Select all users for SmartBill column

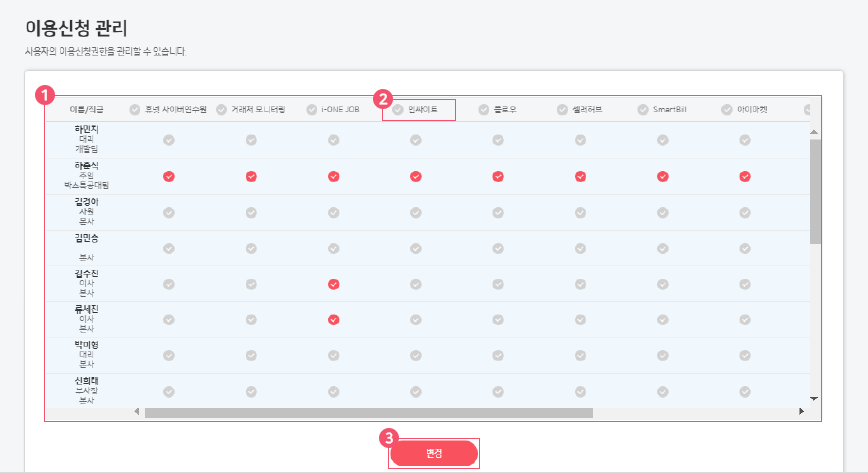(642, 109)
